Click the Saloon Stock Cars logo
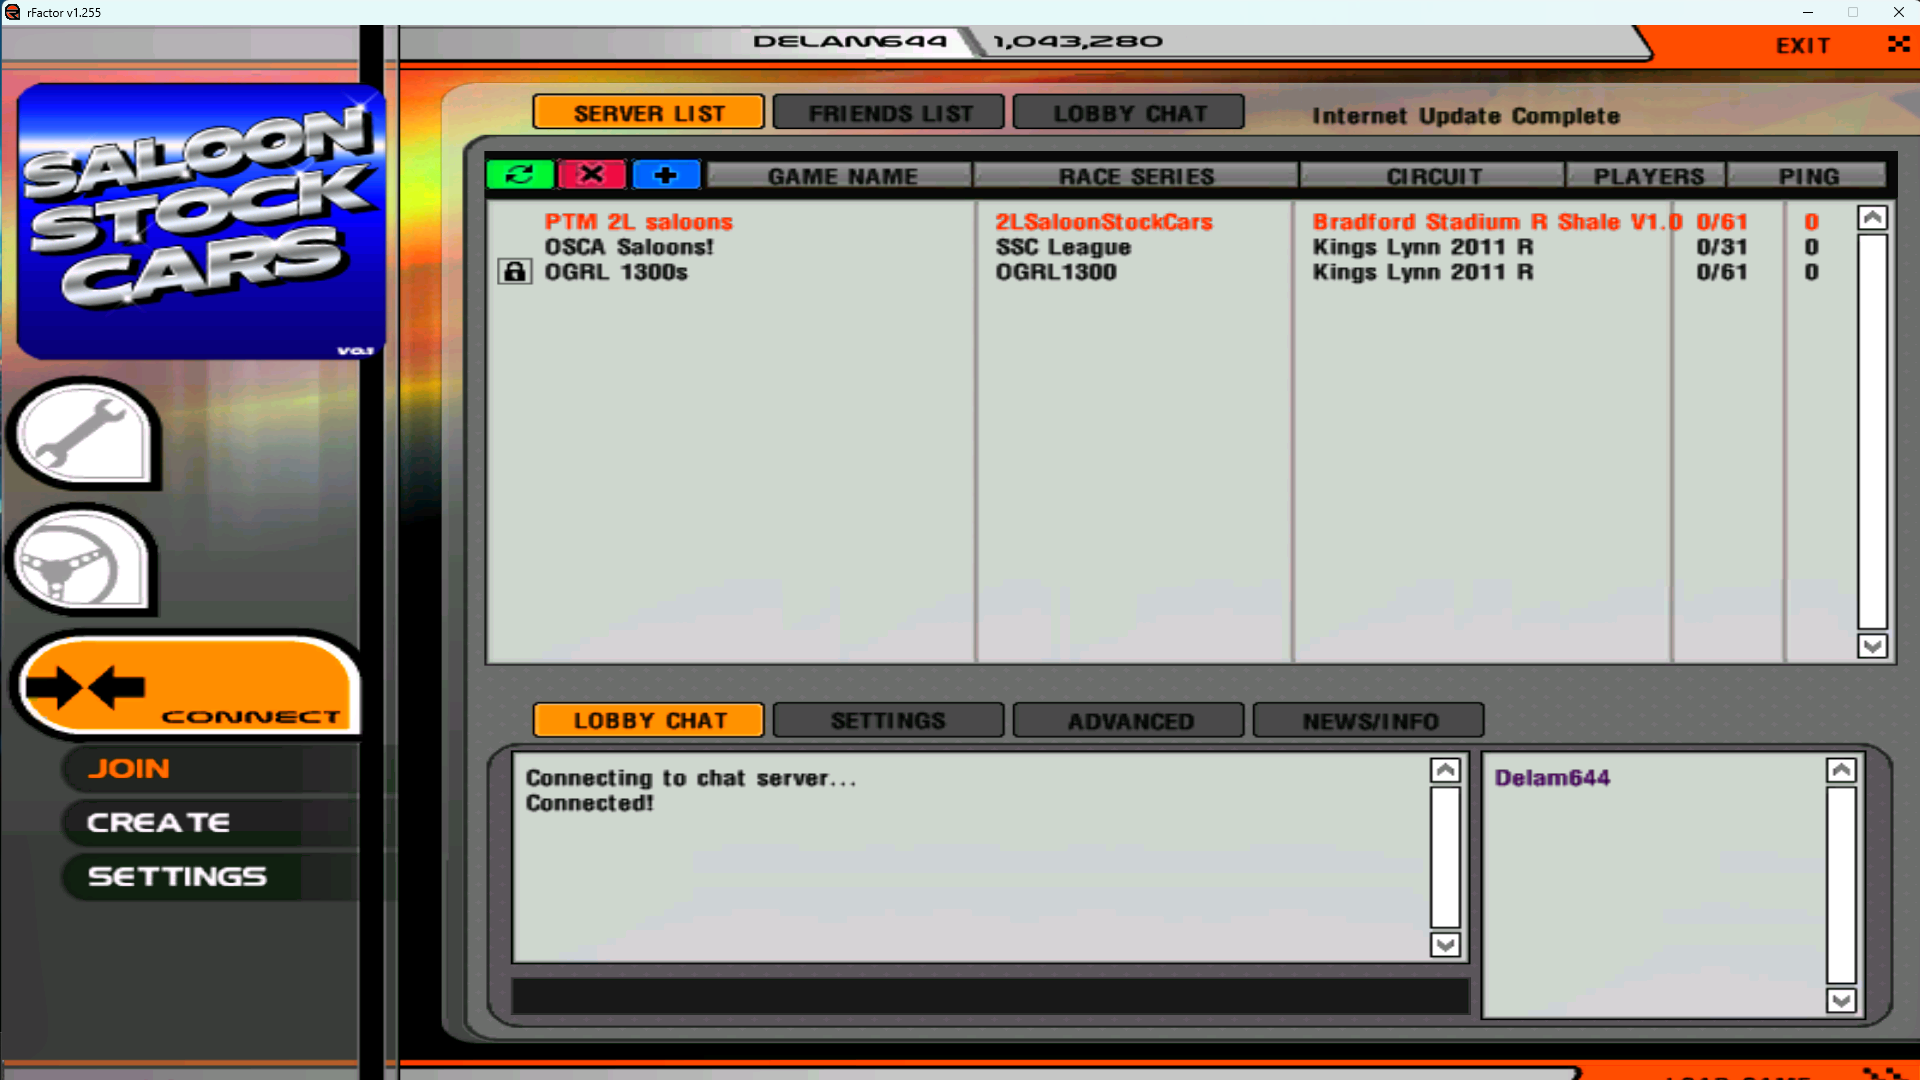 pos(201,221)
